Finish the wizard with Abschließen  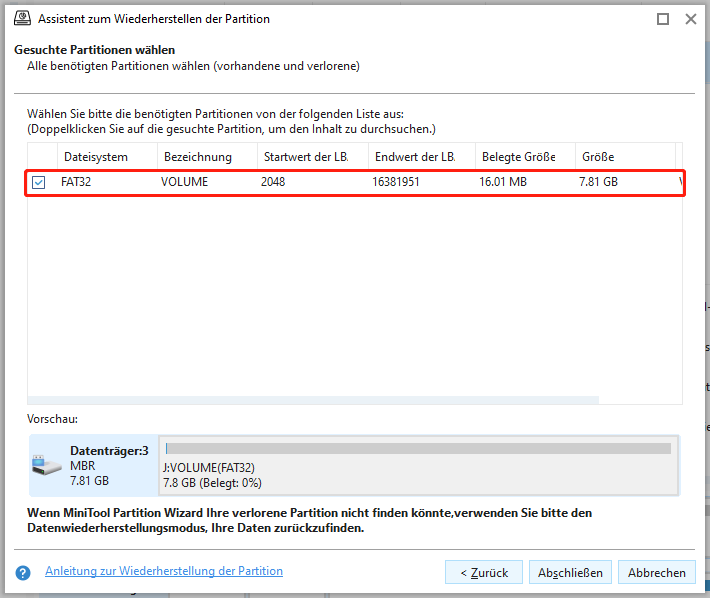[x=570, y=572]
